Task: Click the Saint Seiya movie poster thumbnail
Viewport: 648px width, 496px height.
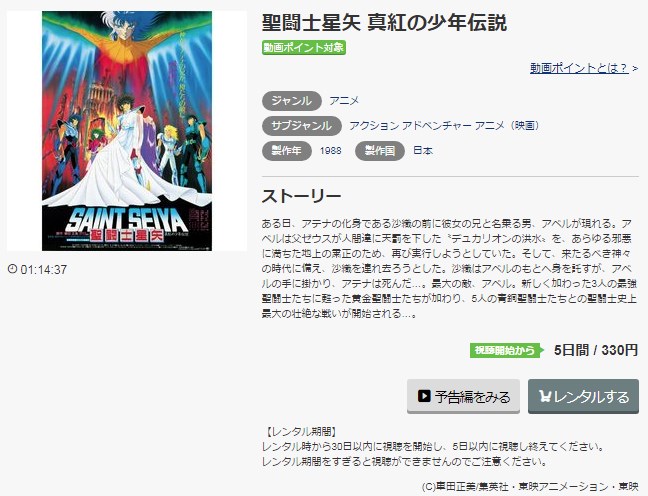Action: (127, 131)
